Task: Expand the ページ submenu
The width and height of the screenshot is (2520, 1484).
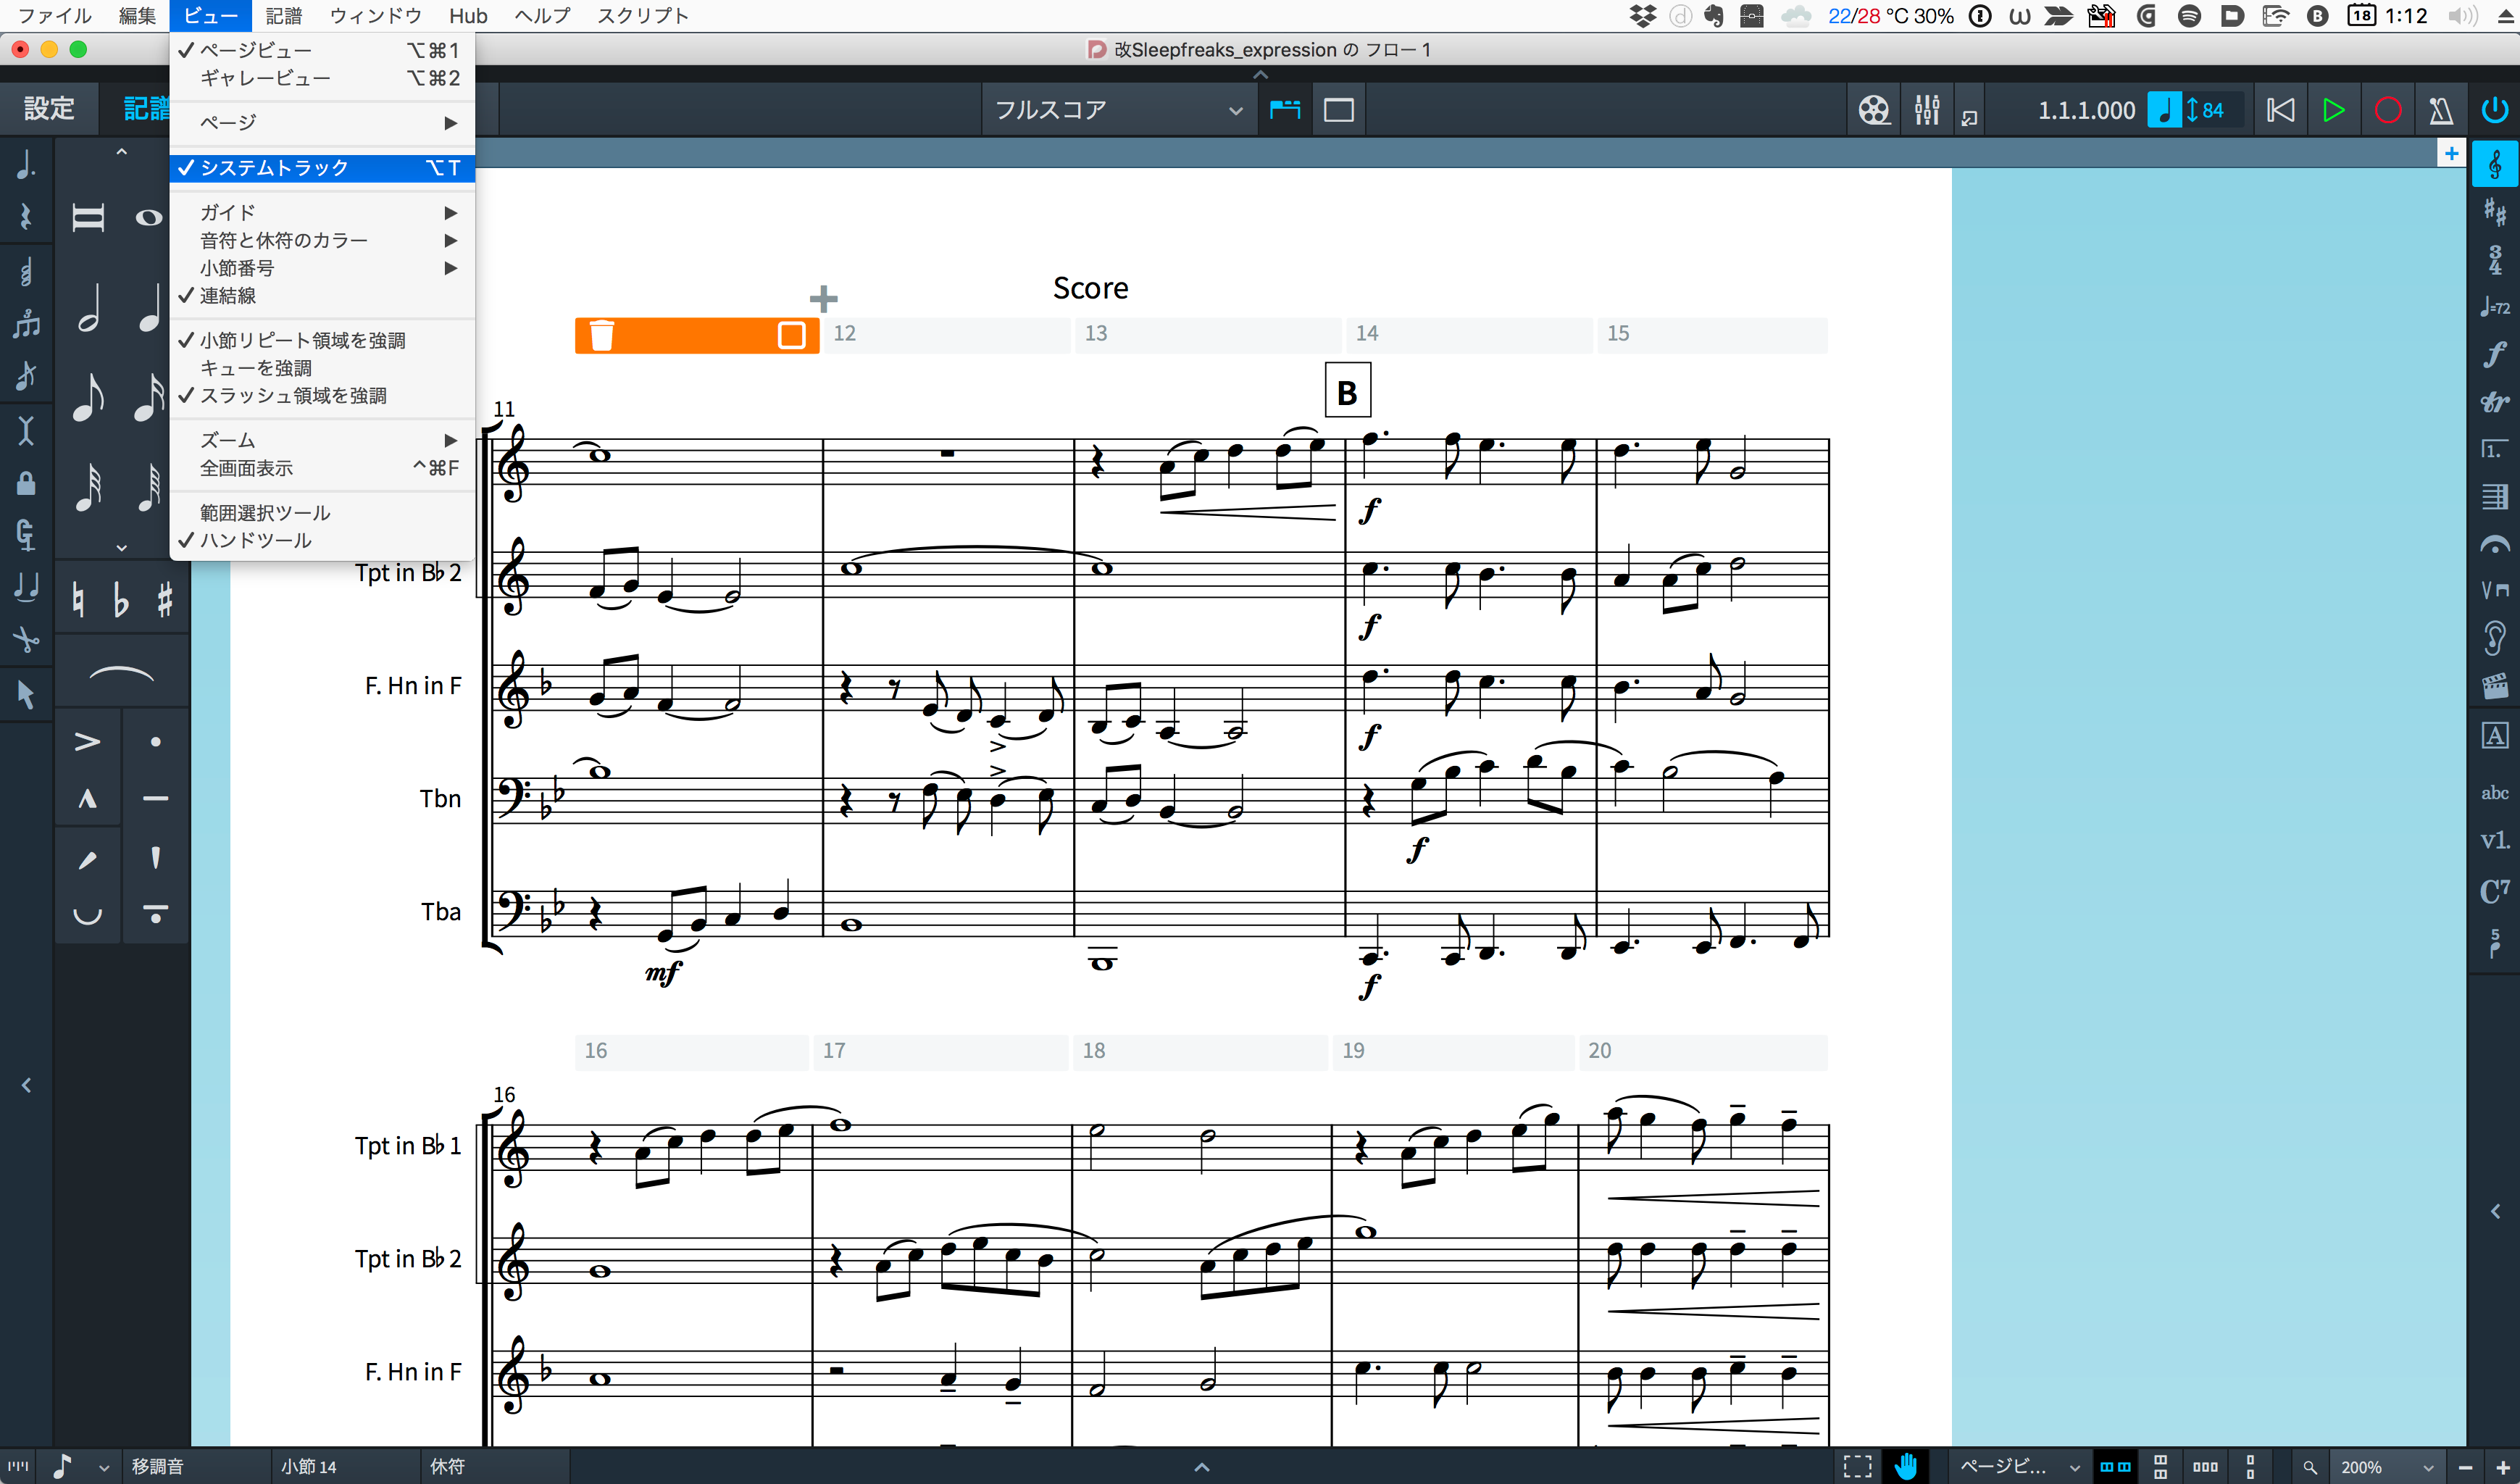Action: [x=322, y=123]
